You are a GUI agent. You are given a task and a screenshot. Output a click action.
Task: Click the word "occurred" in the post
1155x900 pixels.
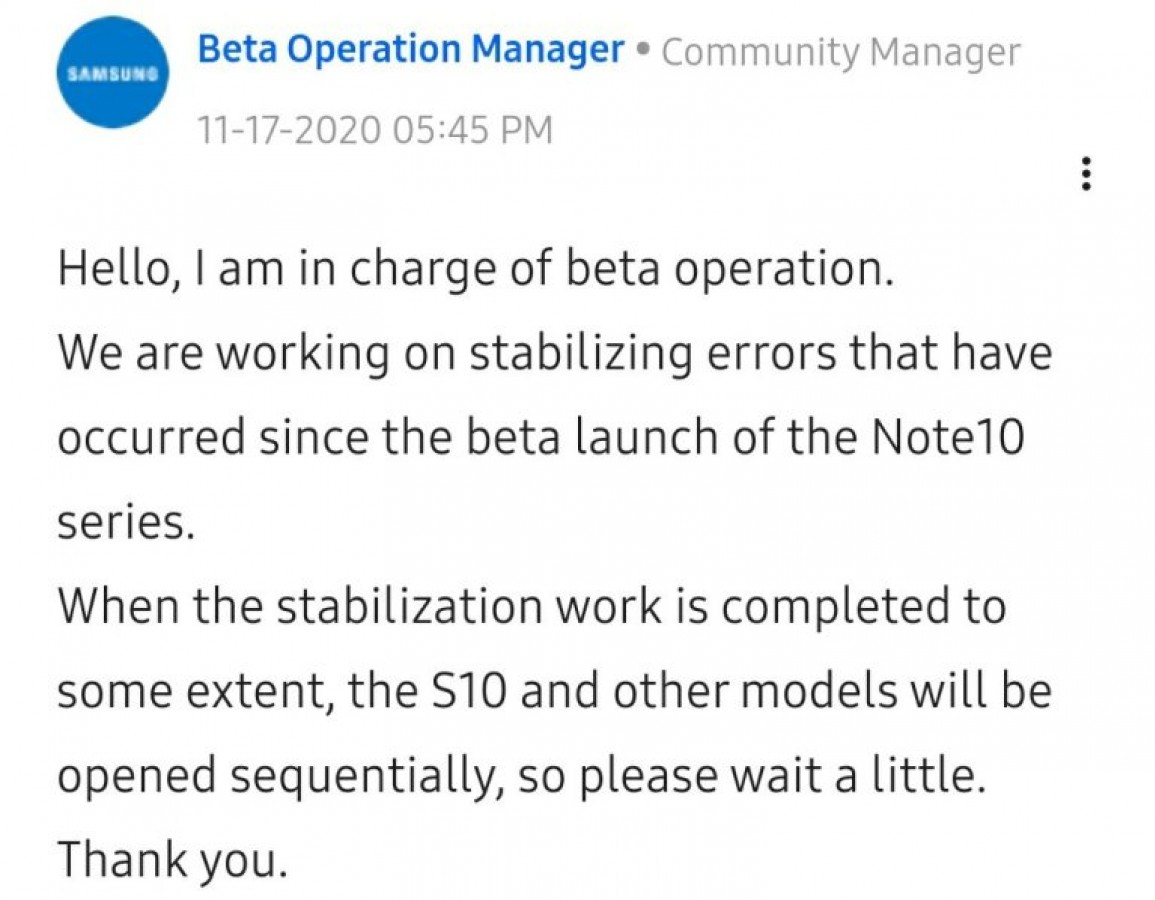[150, 438]
